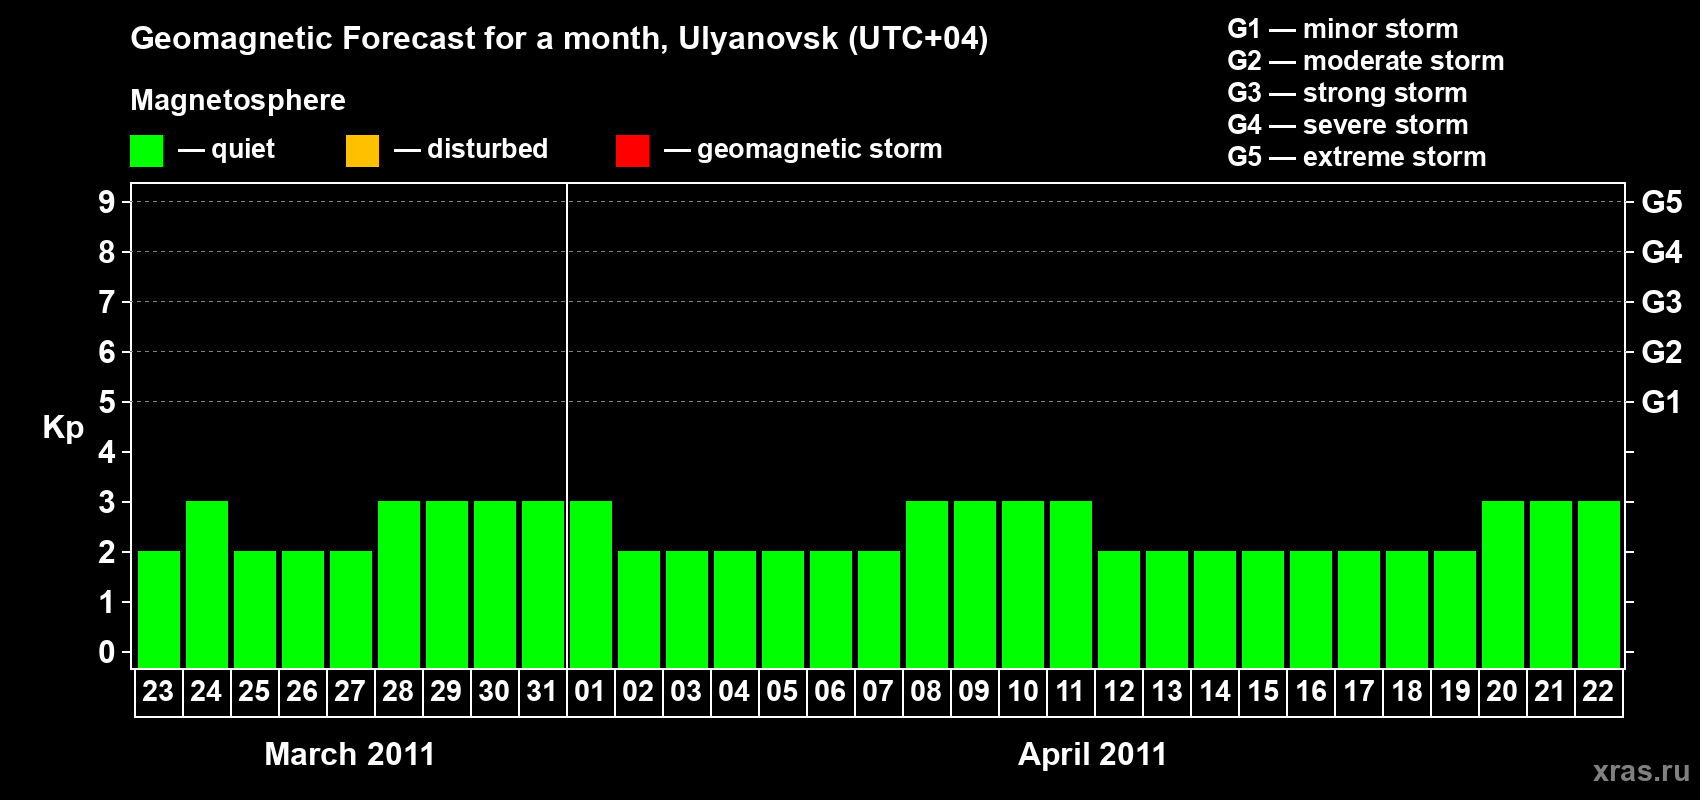Click the Magnetosphere heading
The image size is (1700, 800).
tap(238, 100)
